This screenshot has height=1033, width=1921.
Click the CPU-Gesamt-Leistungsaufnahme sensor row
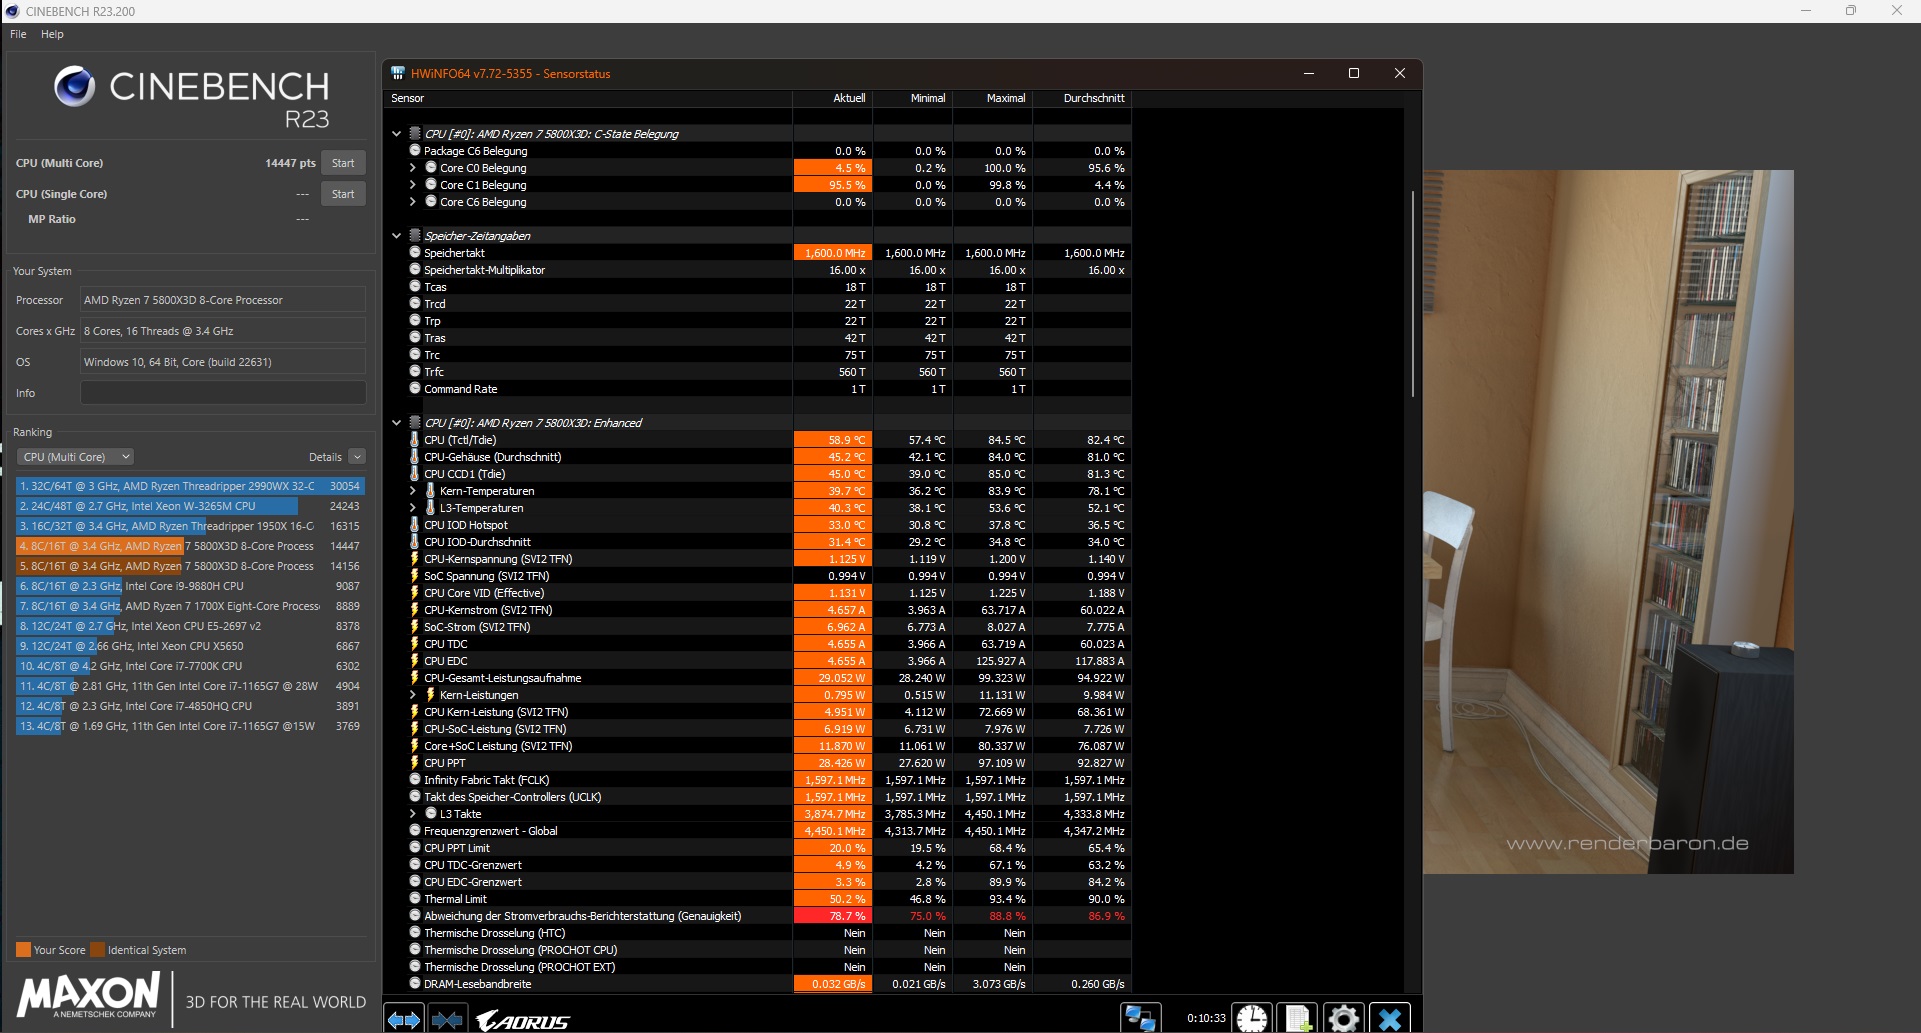(760, 678)
